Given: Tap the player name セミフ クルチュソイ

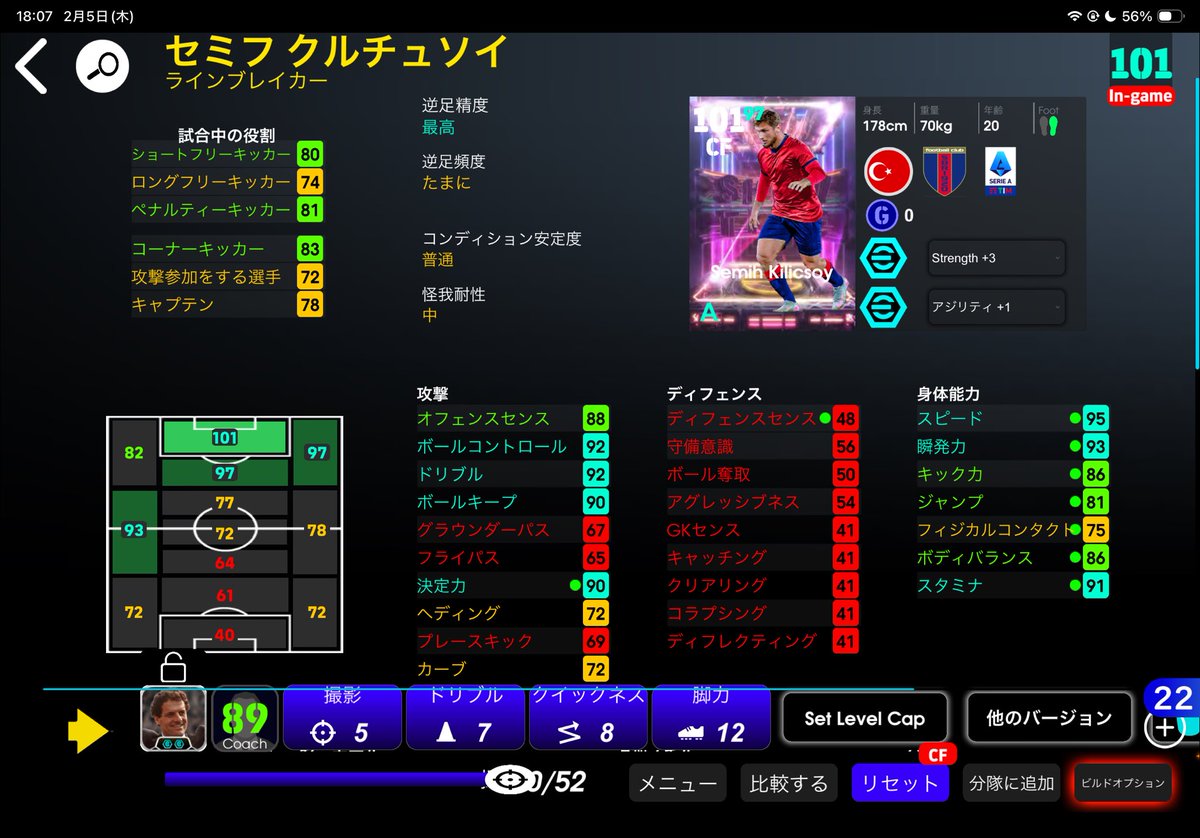Looking at the screenshot, I should 335,50.
